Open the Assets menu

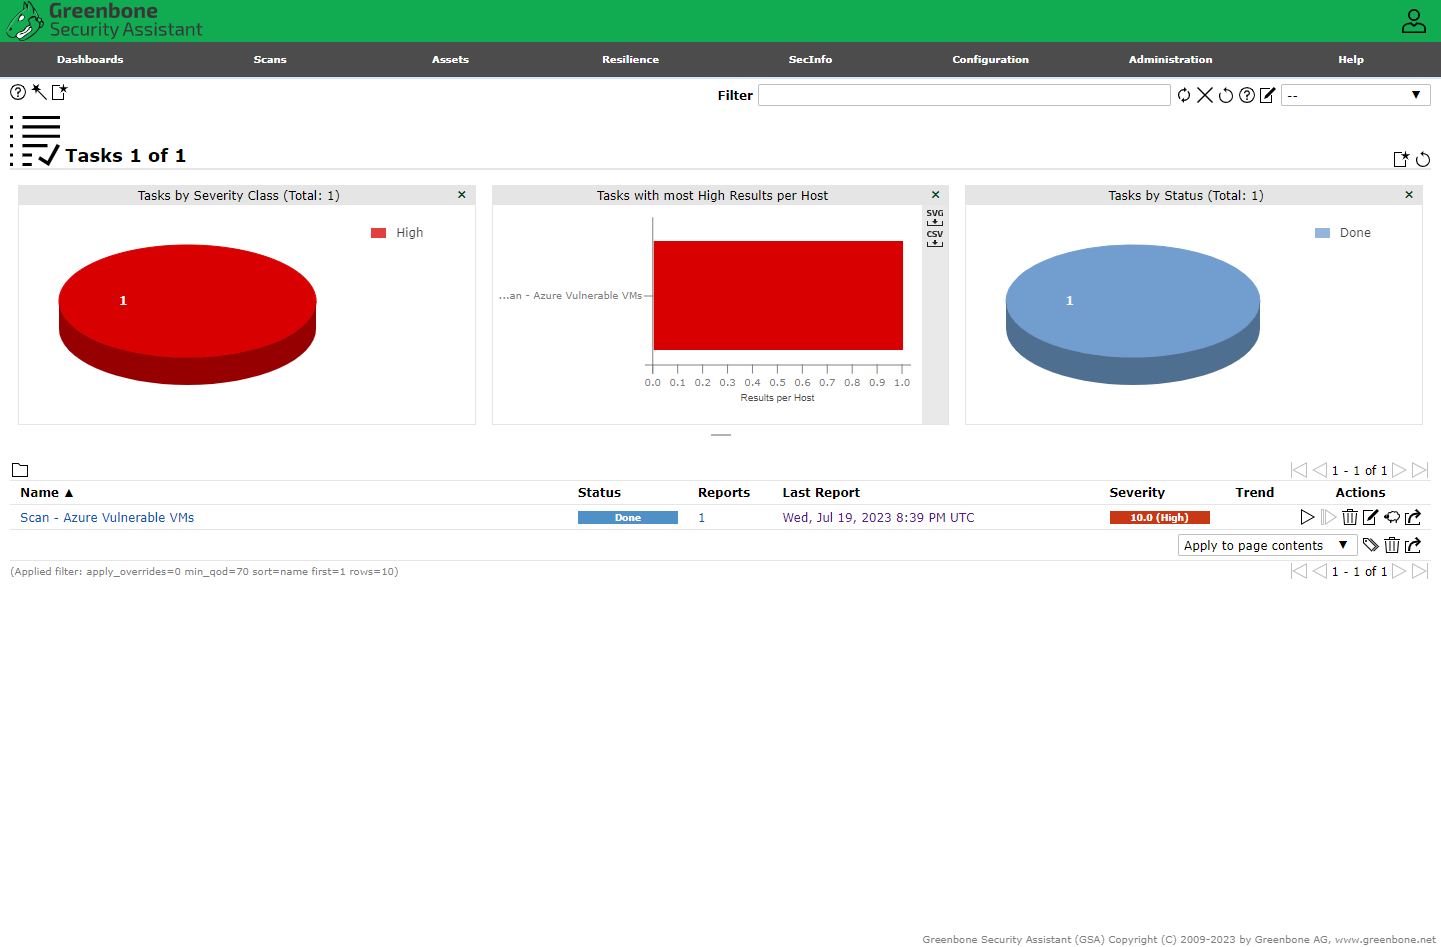pos(450,60)
